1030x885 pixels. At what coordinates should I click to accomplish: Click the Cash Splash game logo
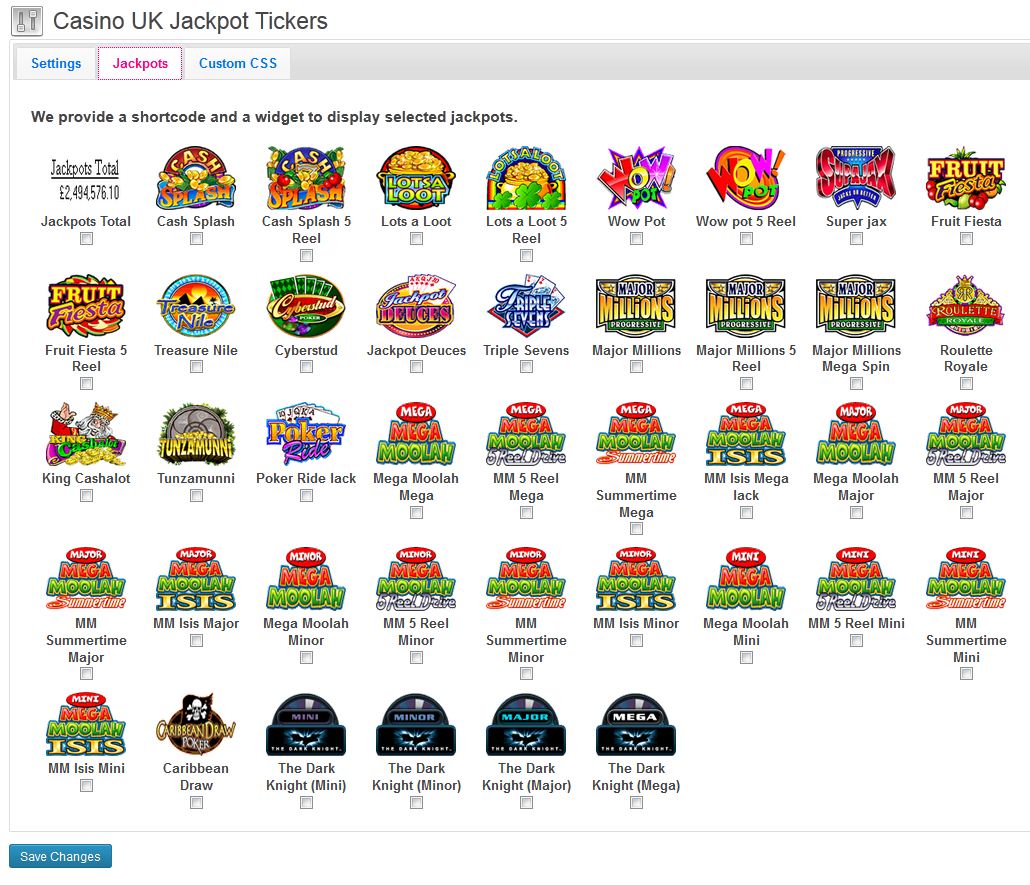point(196,177)
